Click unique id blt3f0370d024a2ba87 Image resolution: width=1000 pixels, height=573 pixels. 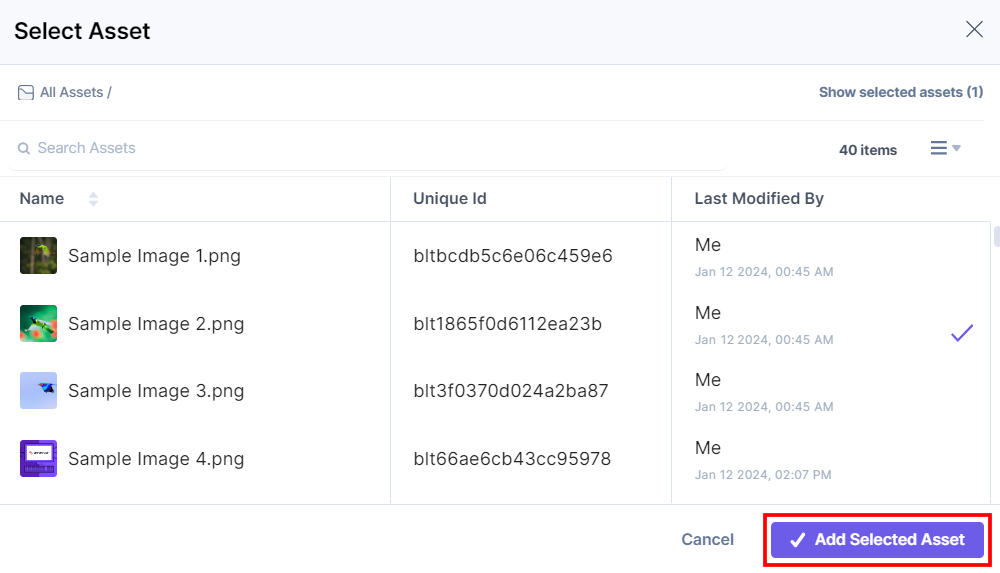(x=511, y=391)
